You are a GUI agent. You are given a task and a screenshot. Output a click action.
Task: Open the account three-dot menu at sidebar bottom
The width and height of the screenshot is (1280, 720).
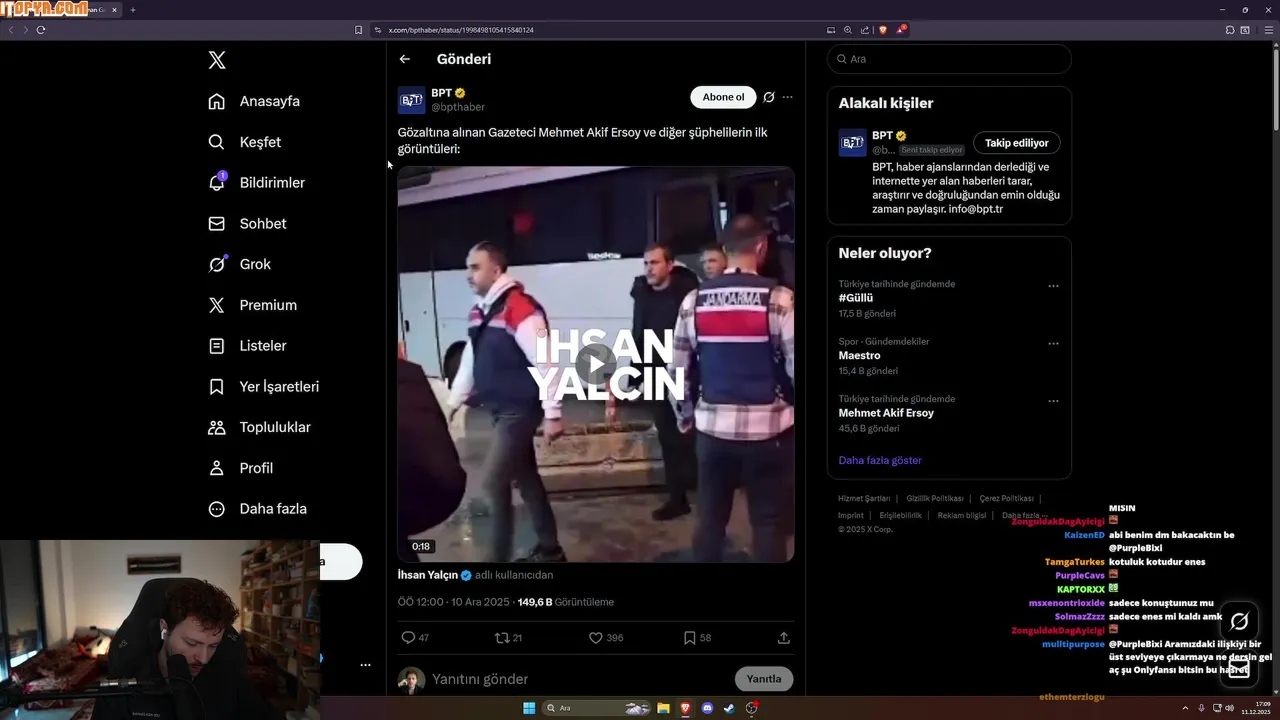tap(365, 665)
